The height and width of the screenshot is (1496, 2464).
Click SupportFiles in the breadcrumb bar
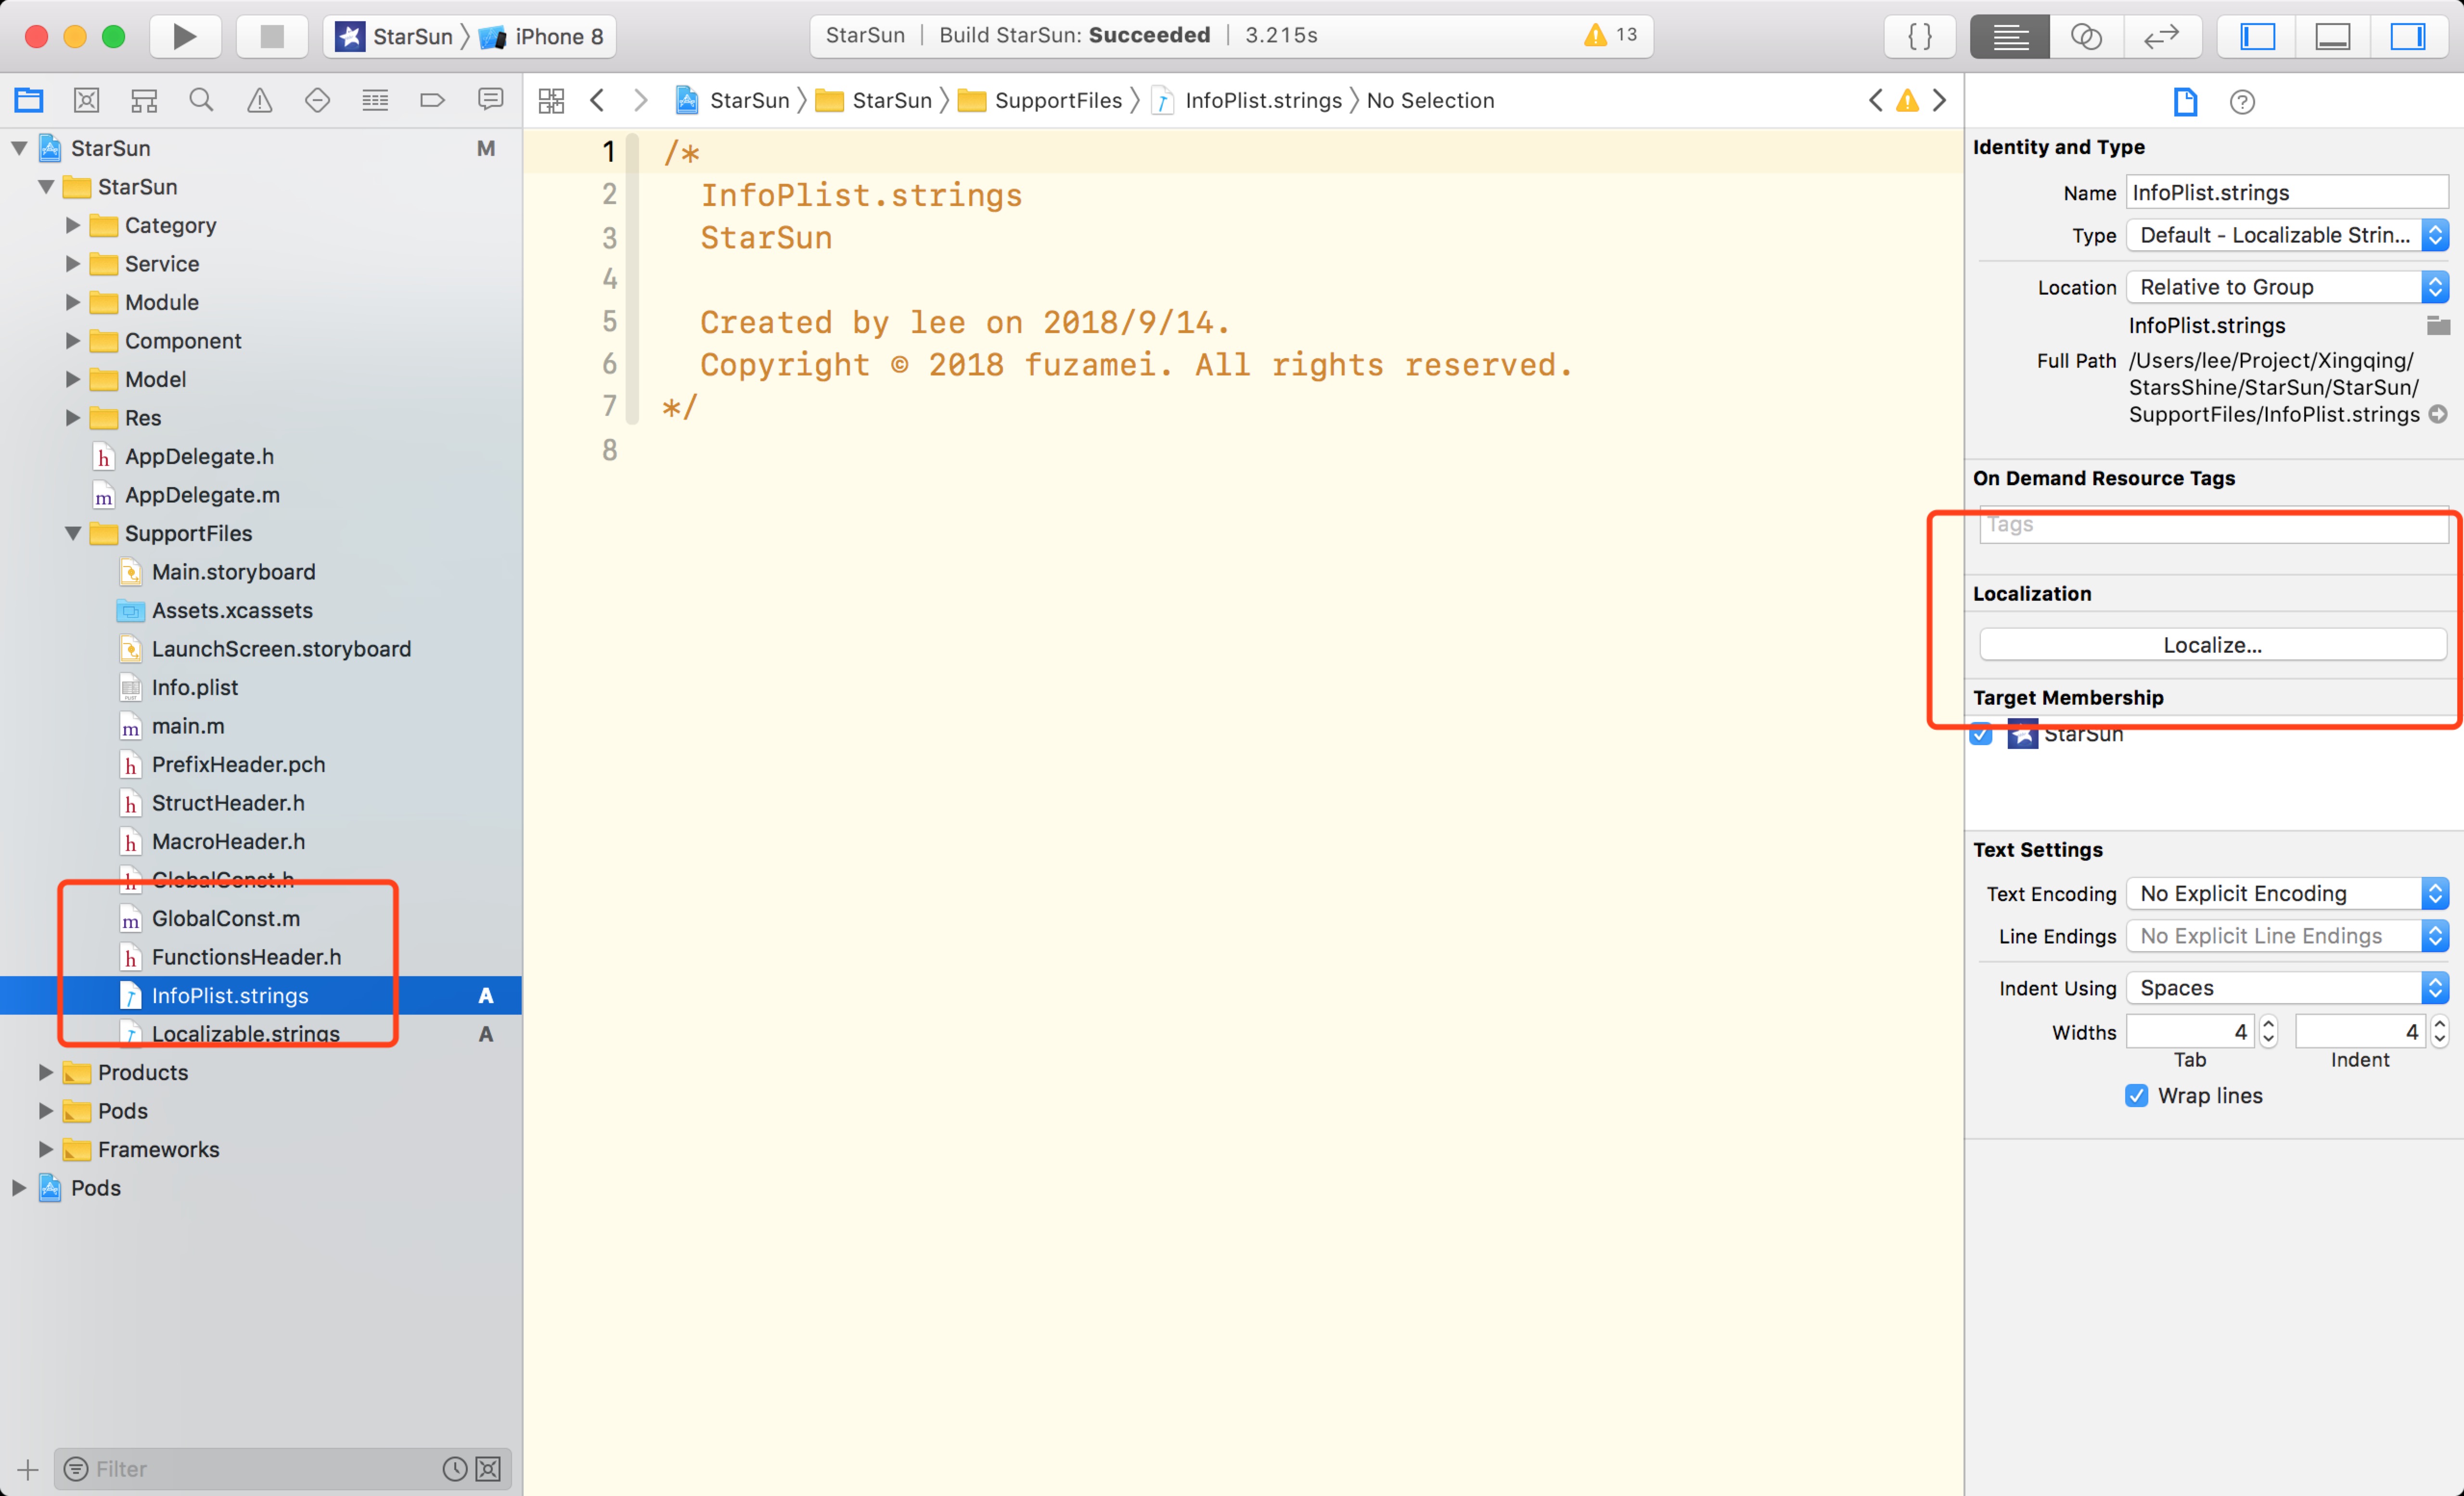click(1057, 100)
